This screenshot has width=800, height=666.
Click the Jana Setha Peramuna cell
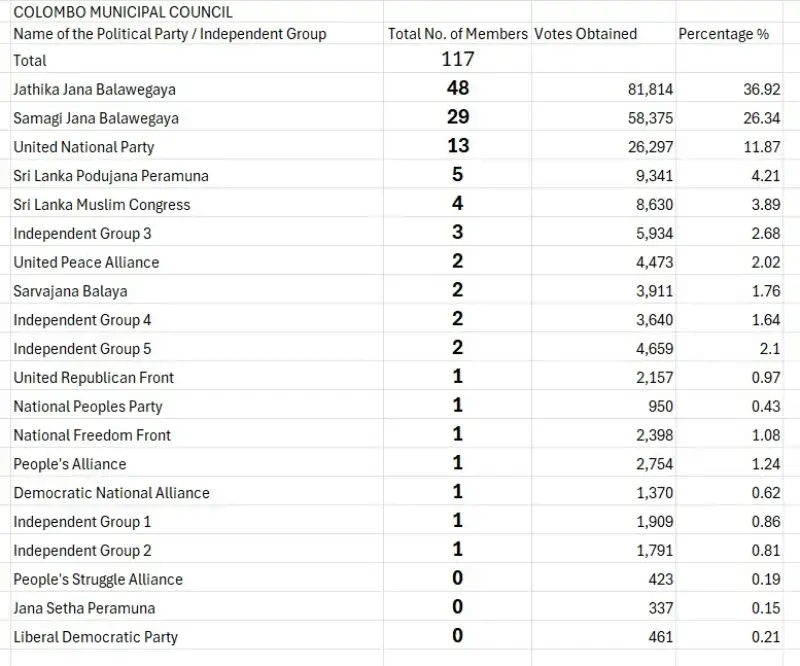pos(84,609)
